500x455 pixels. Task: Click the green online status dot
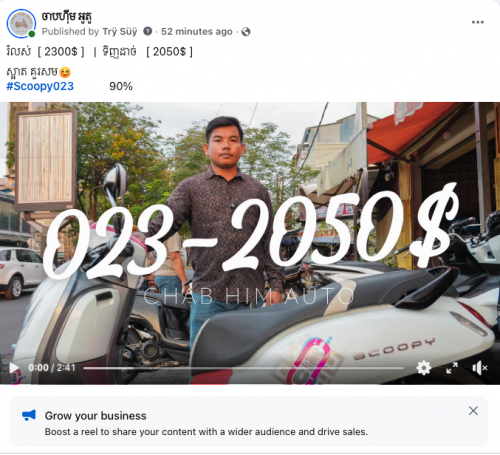32,34
